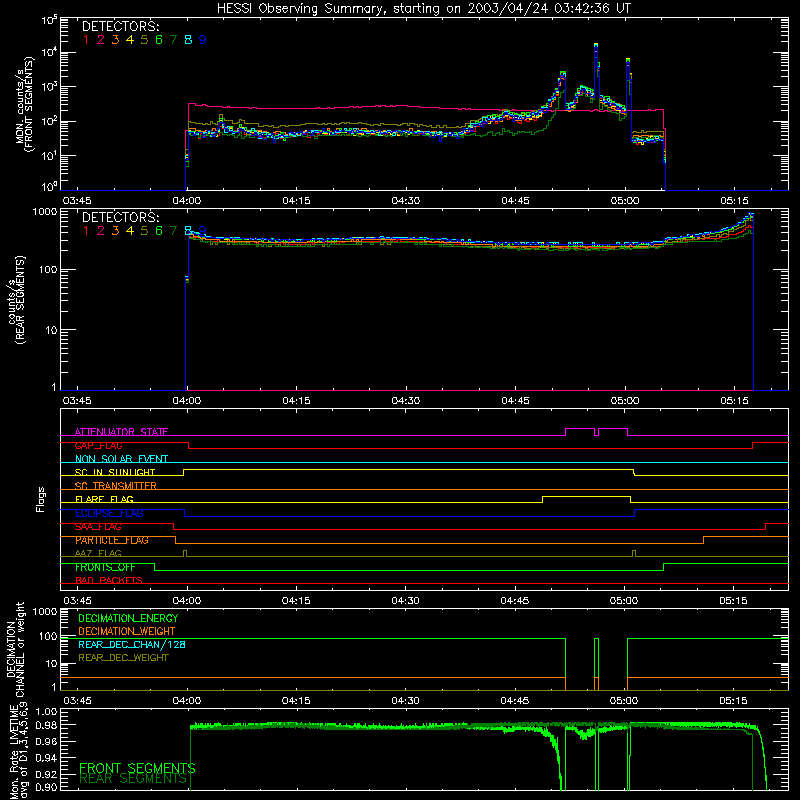This screenshot has width=800, height=800.
Task: Click the 0.90 livetime axis tick label
Action: click(x=47, y=787)
